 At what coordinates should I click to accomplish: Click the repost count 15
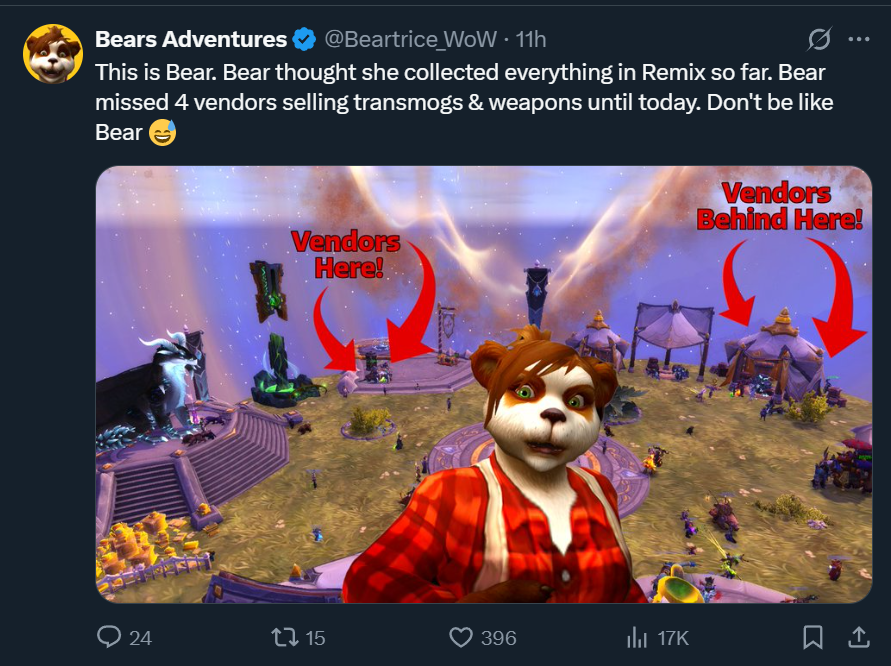(x=315, y=638)
